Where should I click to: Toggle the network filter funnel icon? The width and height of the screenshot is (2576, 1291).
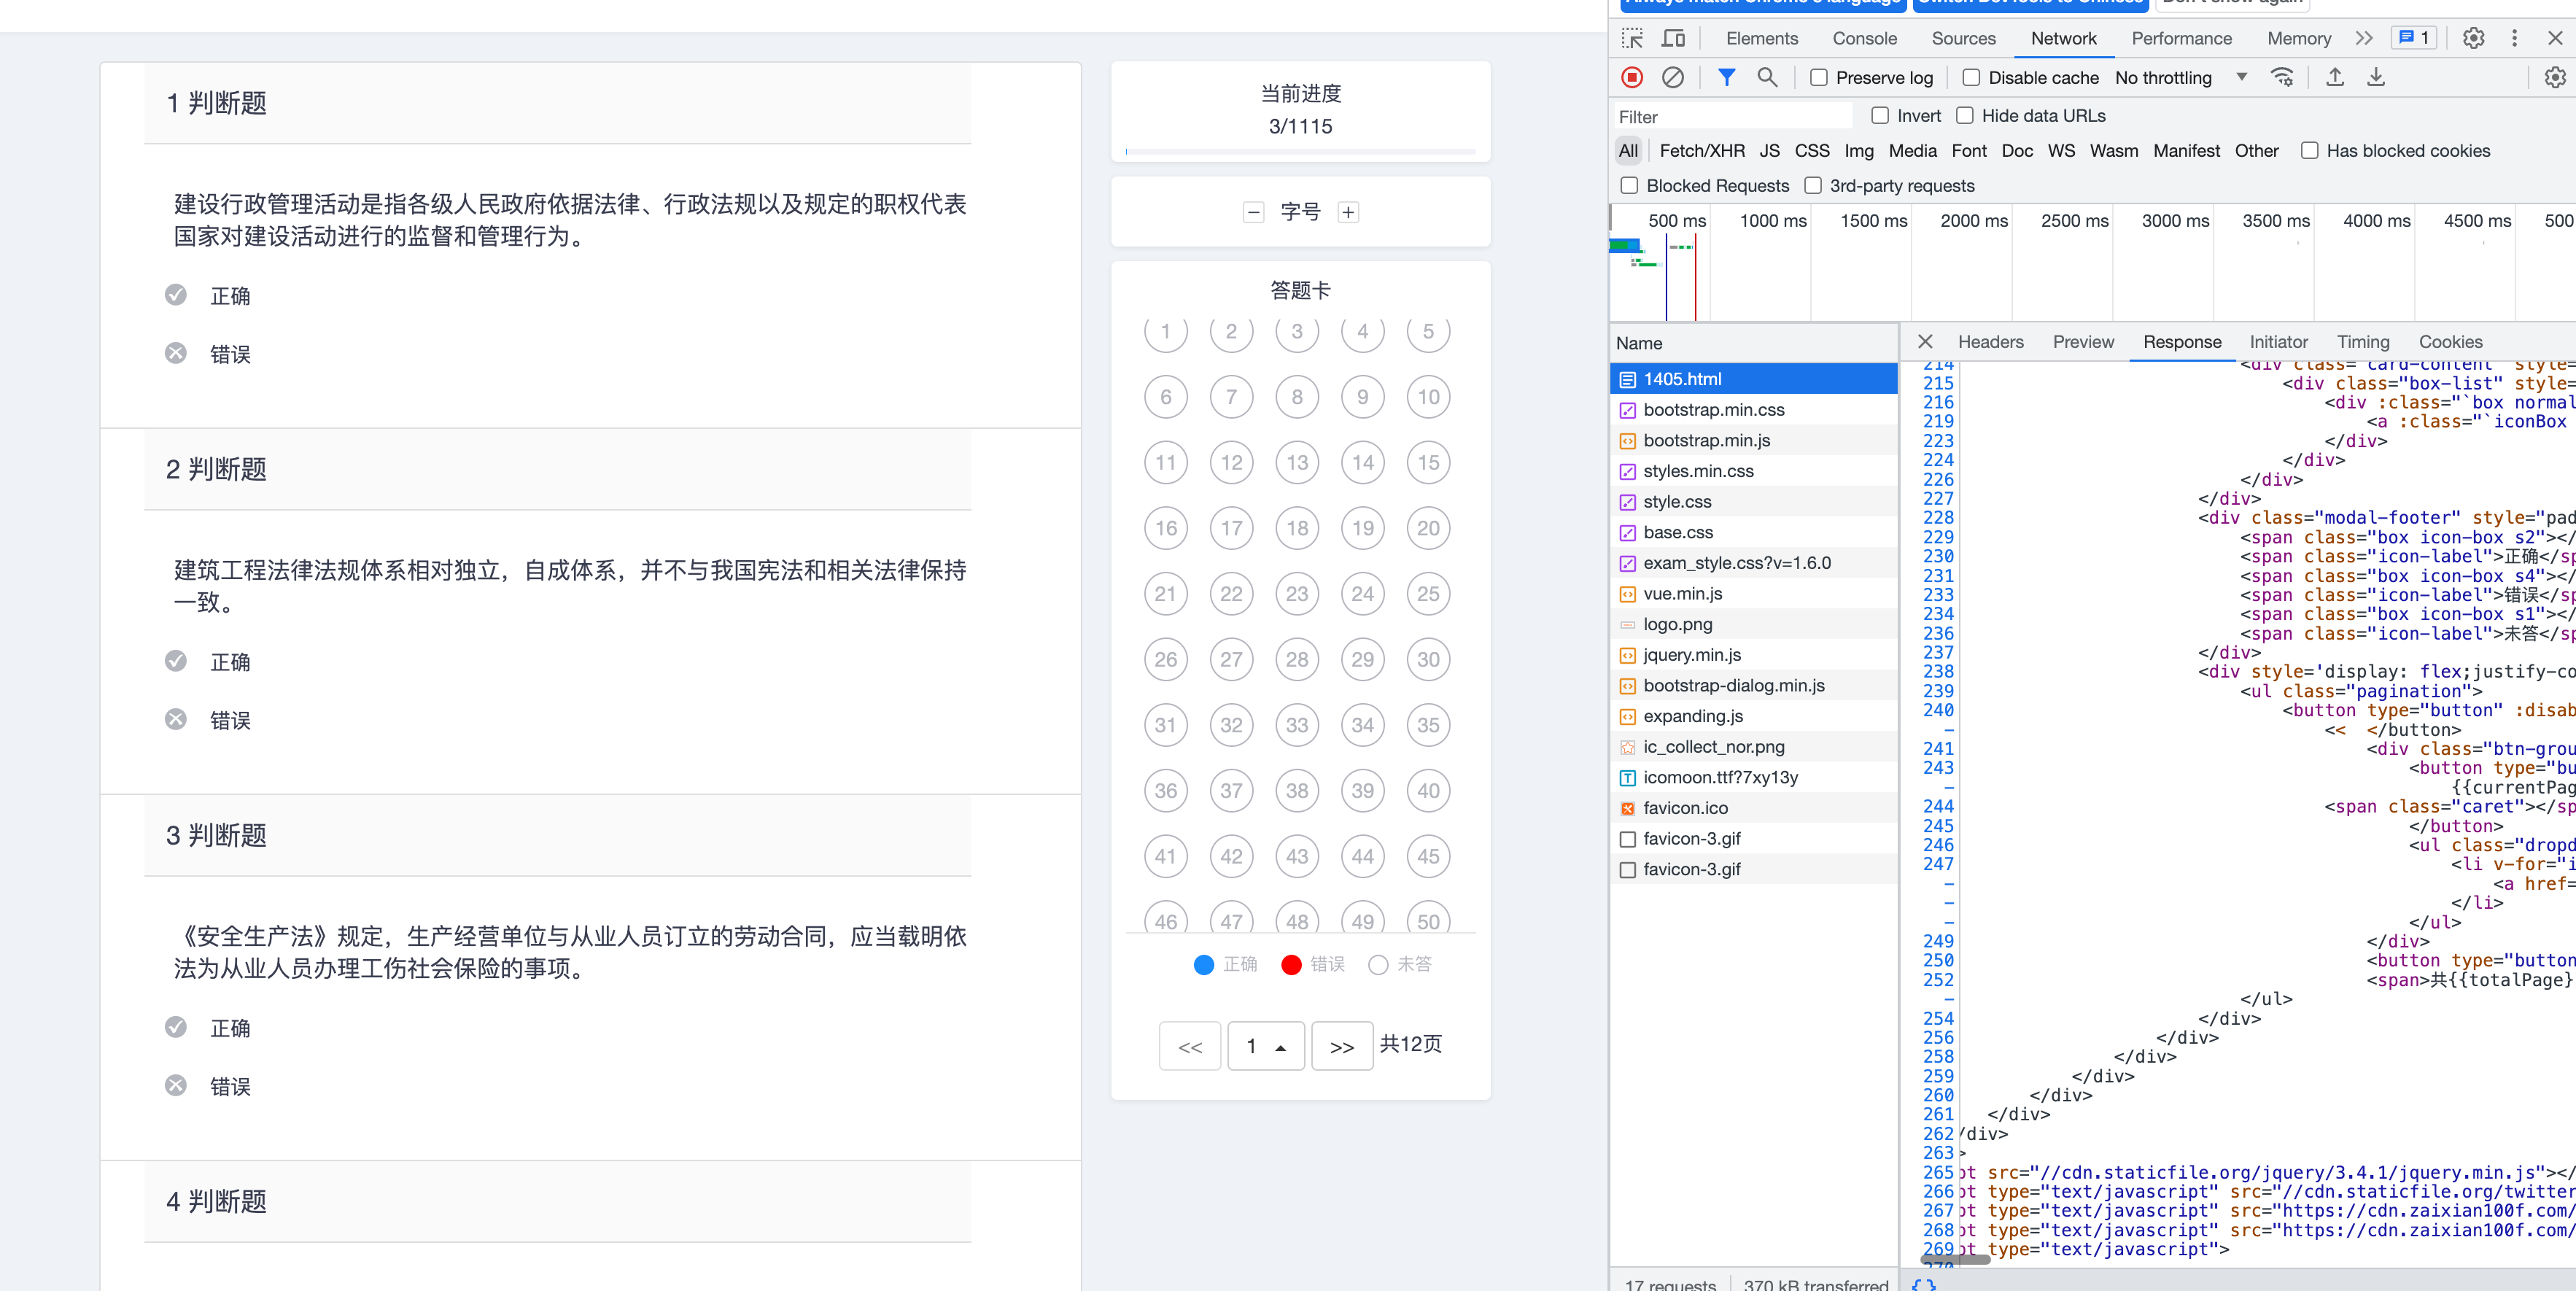point(1727,77)
